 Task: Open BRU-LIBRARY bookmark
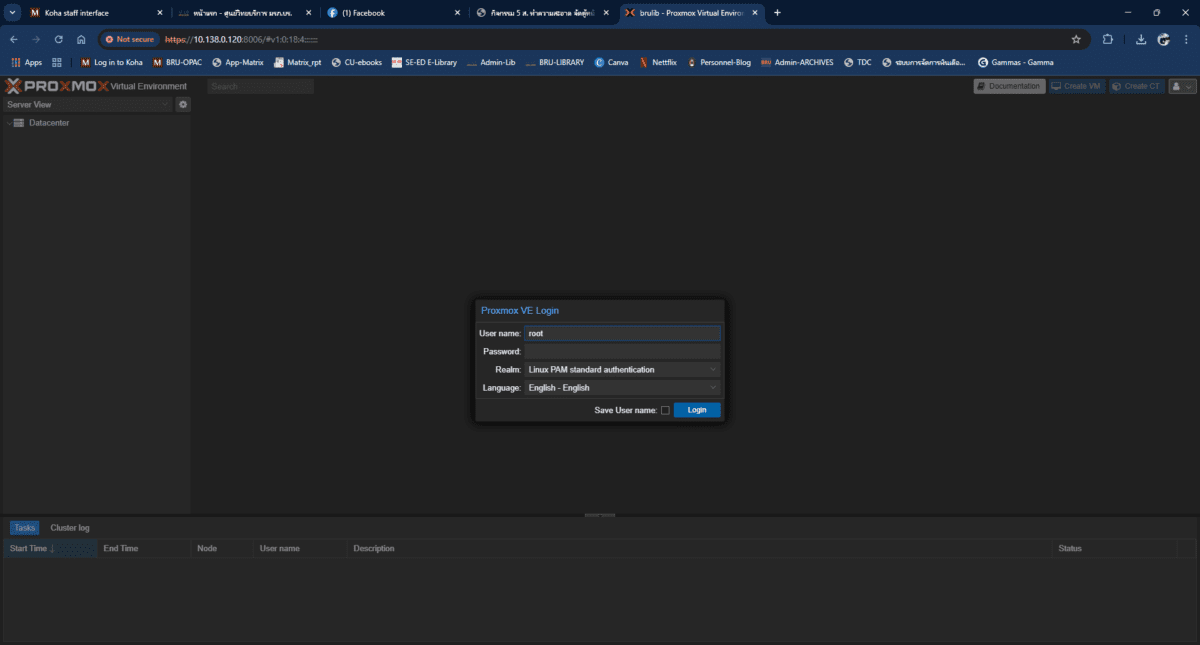tap(555, 62)
